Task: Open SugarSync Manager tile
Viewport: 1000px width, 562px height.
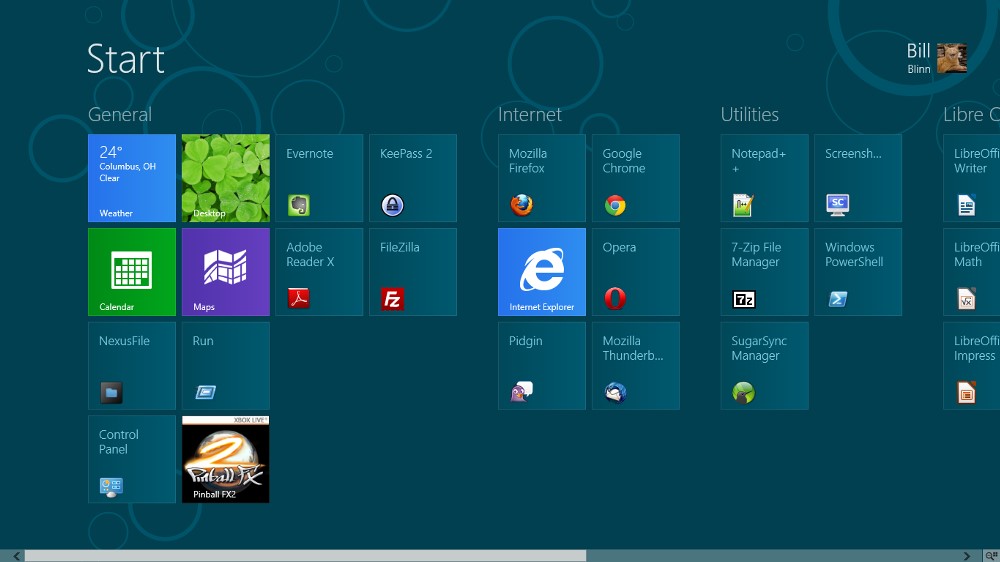Action: point(765,366)
